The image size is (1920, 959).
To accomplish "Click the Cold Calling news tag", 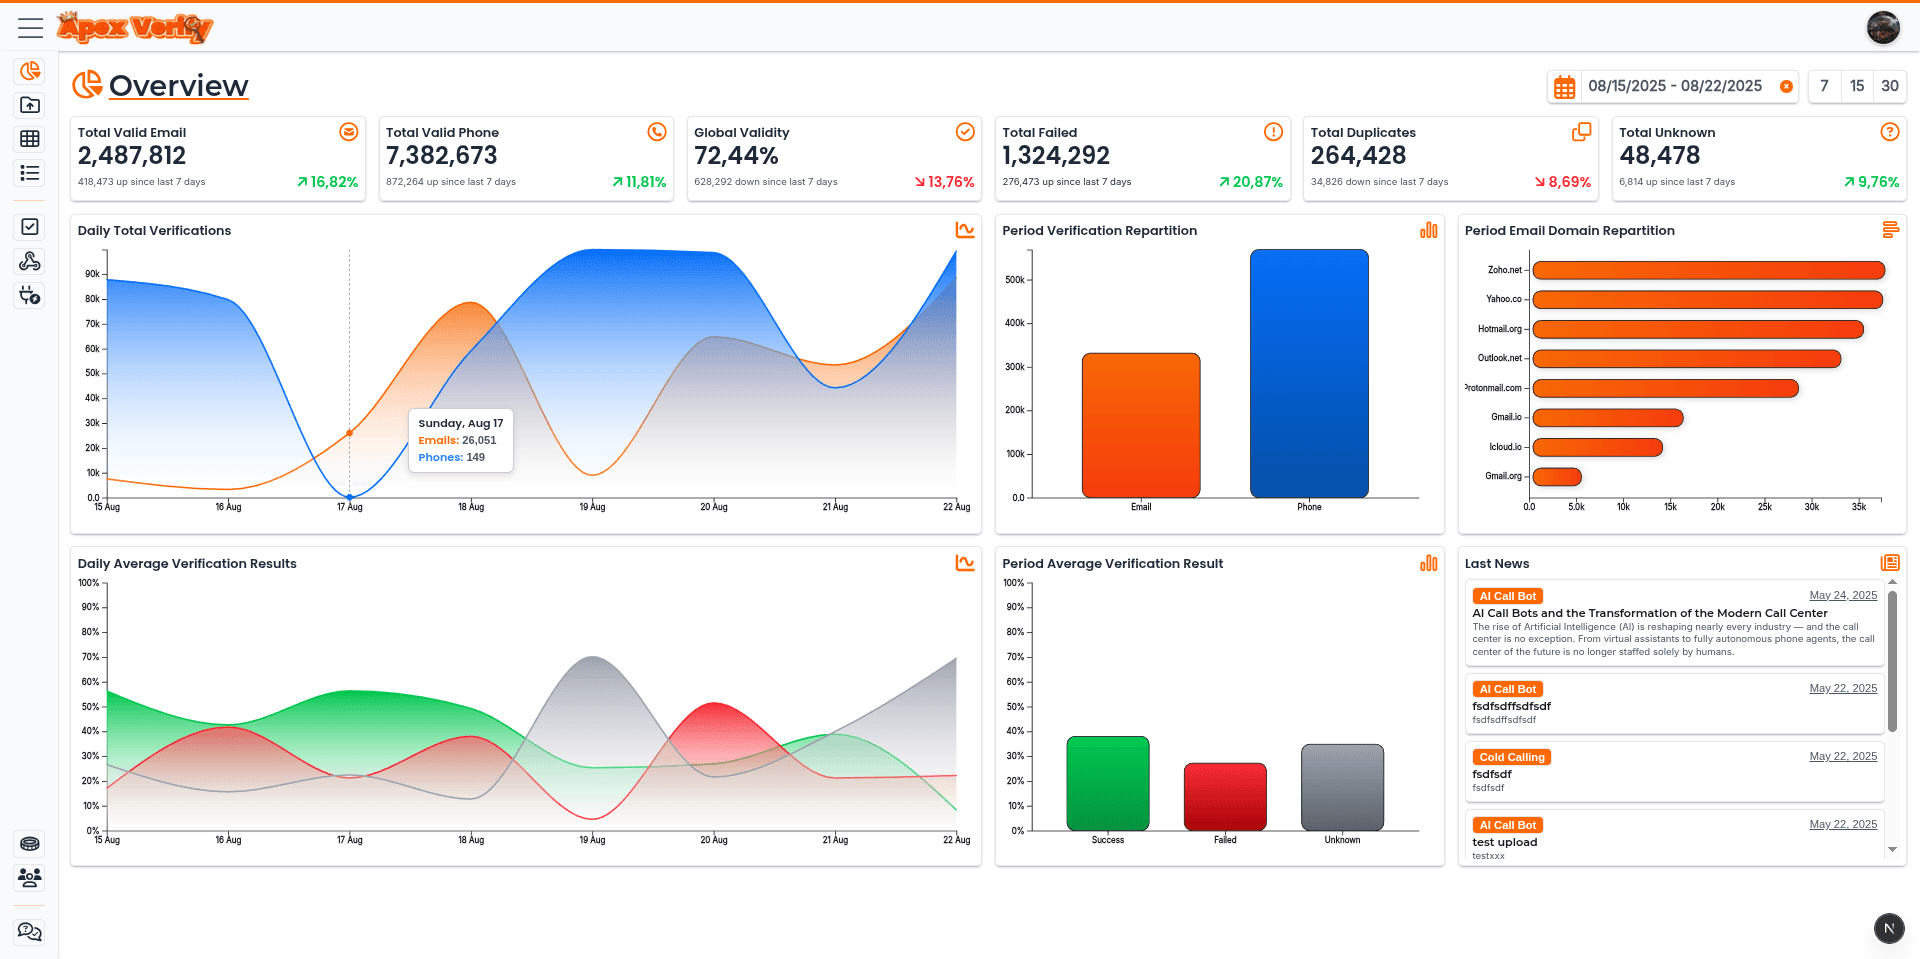I will coord(1511,757).
